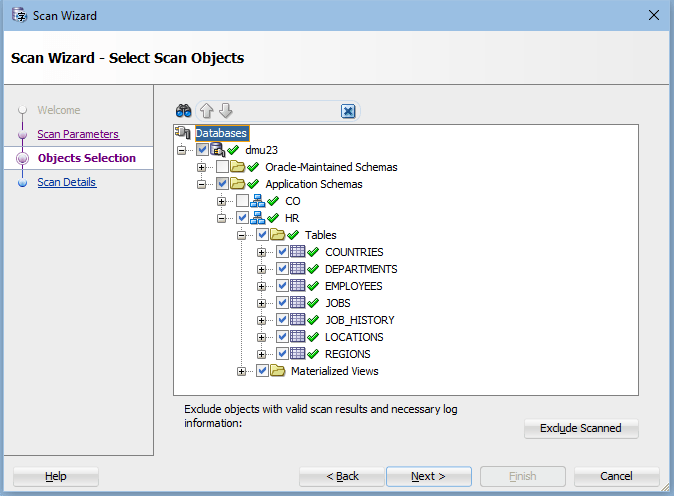Click green check status next to CO
The width and height of the screenshot is (674, 496).
point(273,201)
